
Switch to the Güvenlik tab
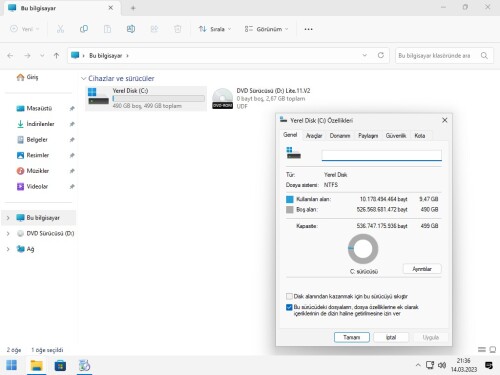click(x=396, y=136)
